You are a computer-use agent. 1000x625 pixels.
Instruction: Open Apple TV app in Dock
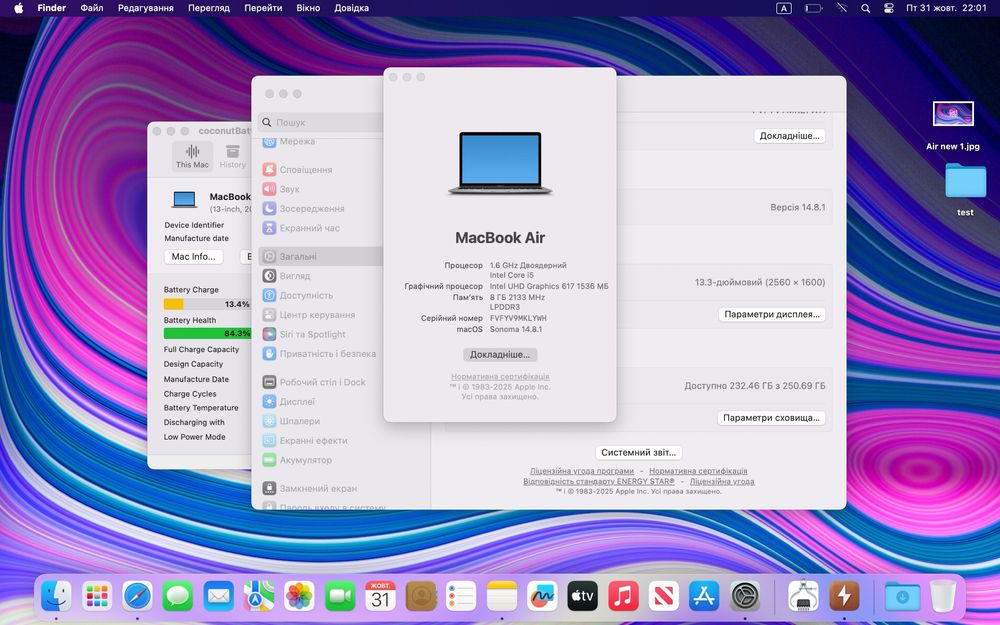coord(583,596)
